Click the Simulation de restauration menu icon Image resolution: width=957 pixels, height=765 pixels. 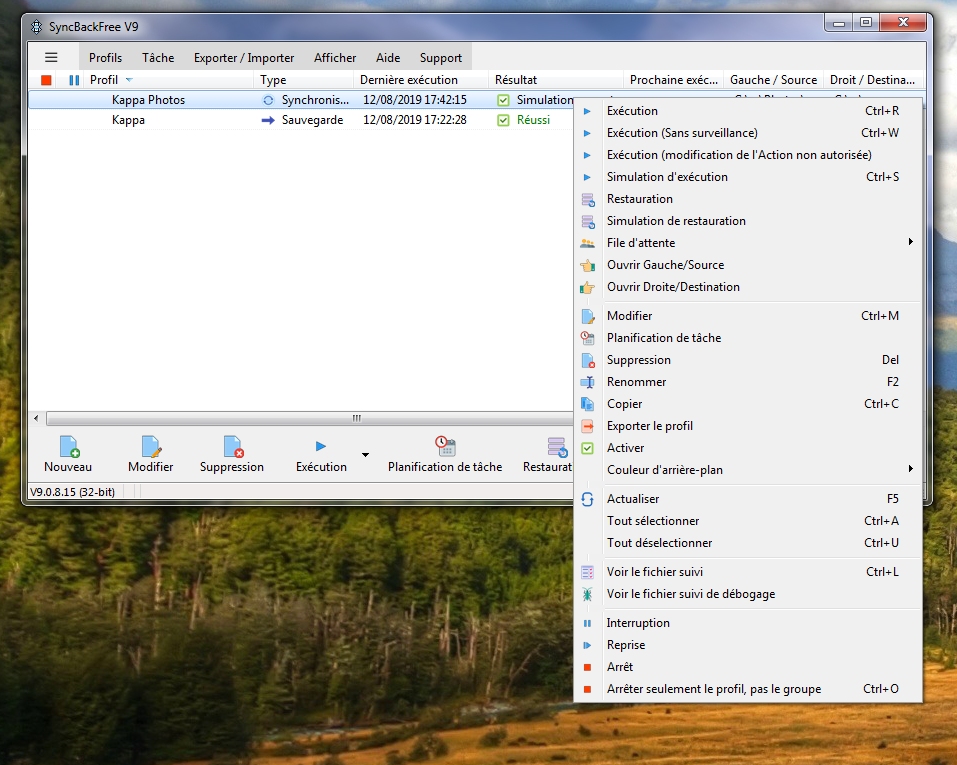coord(588,221)
